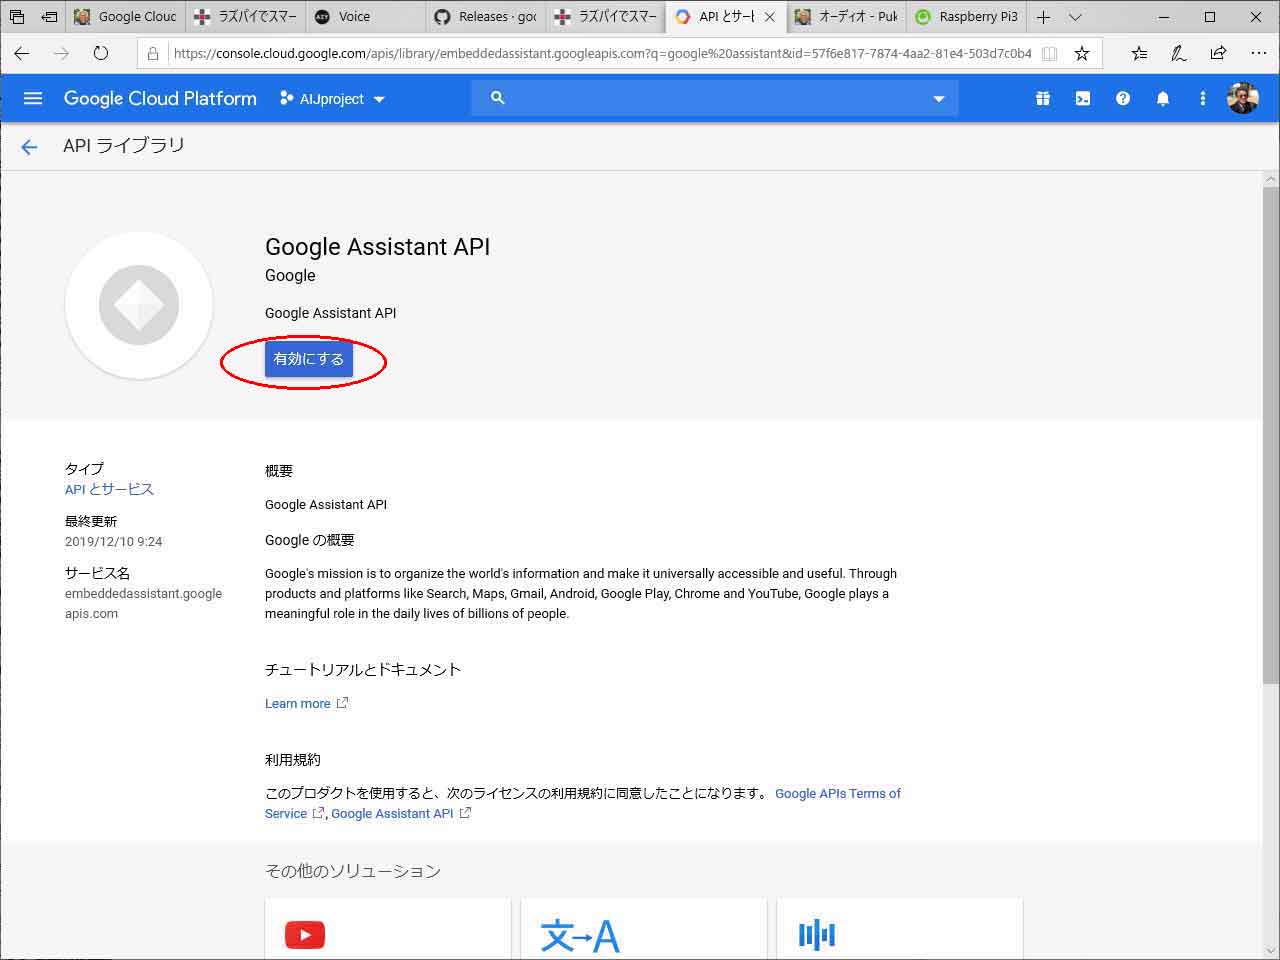Image resolution: width=1280 pixels, height=960 pixels.
Task: Open the browser more options ellipsis
Action: click(x=1257, y=54)
